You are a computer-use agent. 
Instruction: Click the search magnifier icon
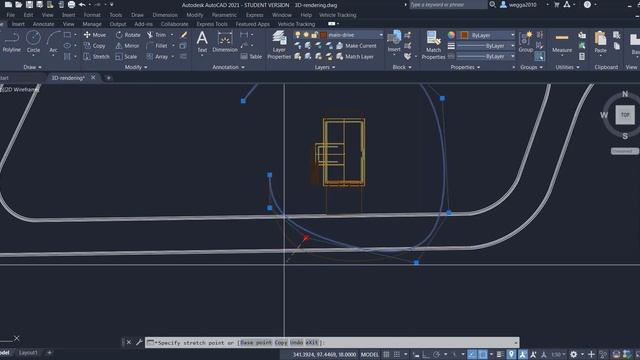coord(493,4)
